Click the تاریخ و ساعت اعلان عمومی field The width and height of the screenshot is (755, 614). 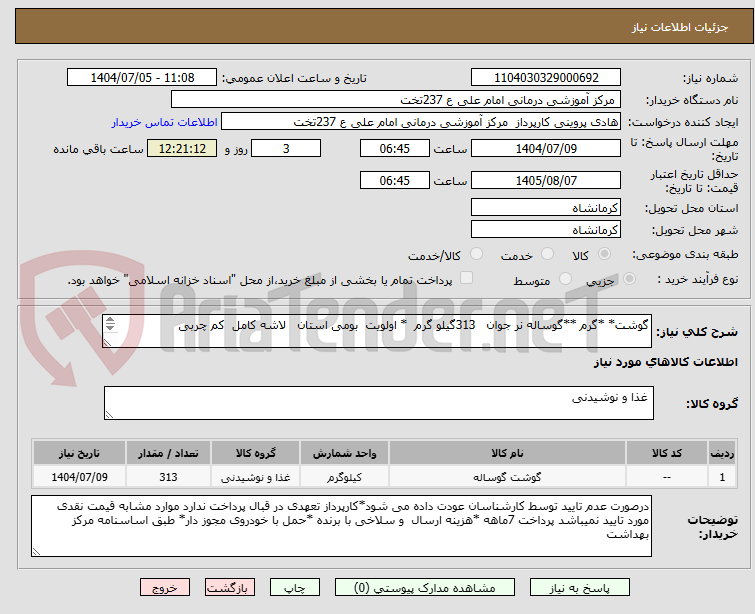(142, 78)
